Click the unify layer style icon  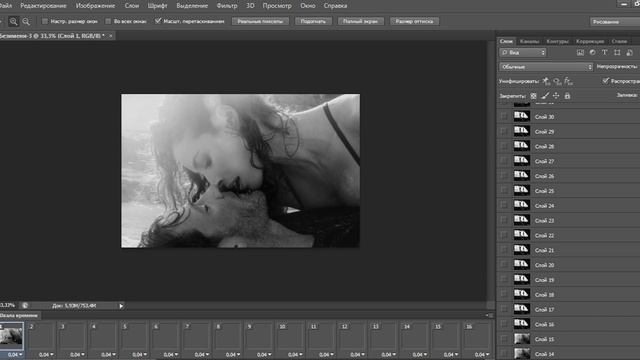pyautogui.click(x=568, y=81)
